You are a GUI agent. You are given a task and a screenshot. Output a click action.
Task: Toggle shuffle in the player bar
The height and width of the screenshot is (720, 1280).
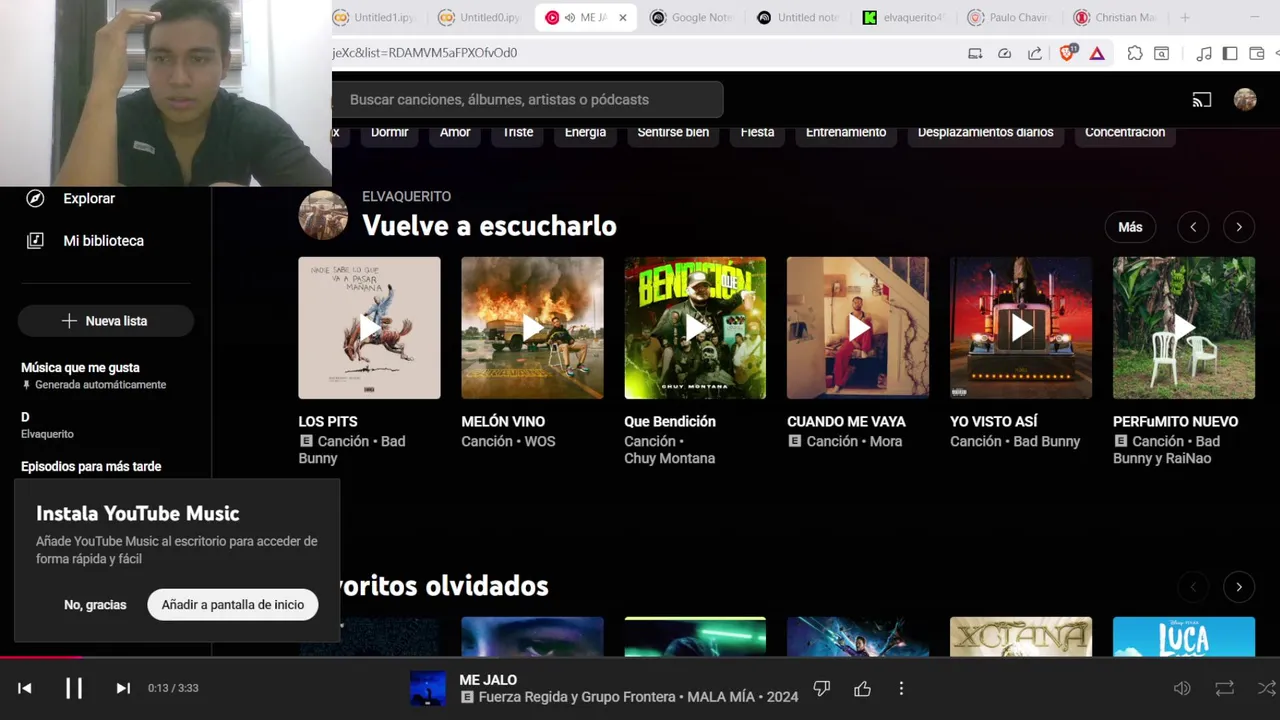tap(1266, 688)
